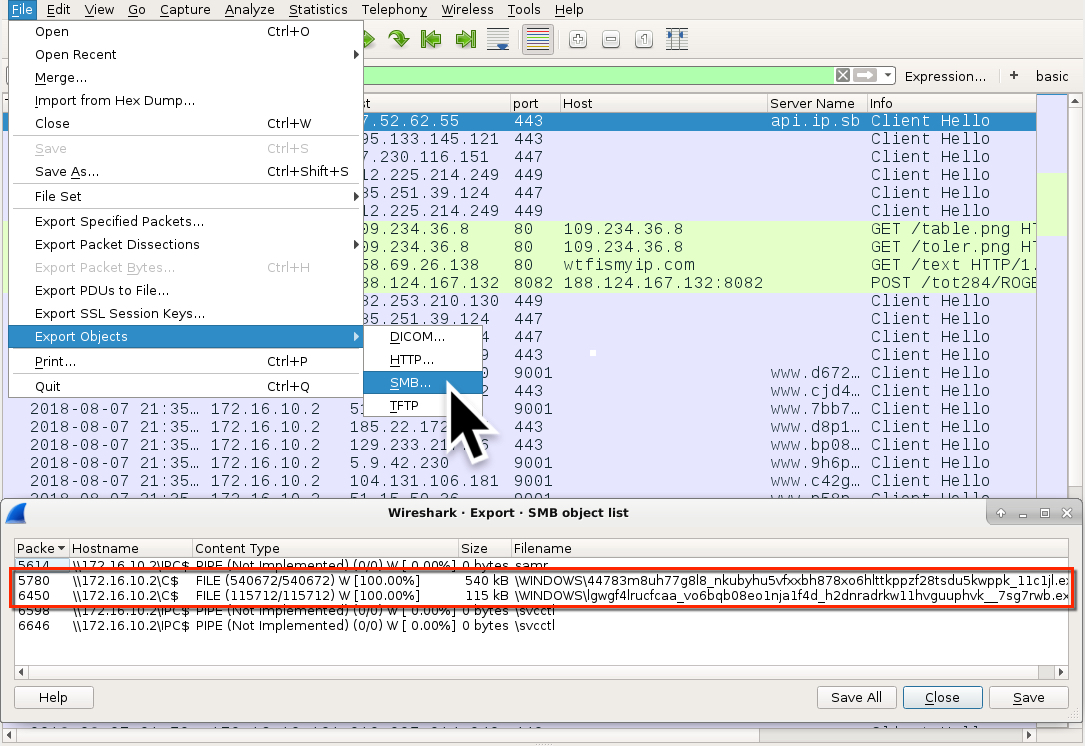Open the Go menu
1085x746 pixels.
(137, 10)
